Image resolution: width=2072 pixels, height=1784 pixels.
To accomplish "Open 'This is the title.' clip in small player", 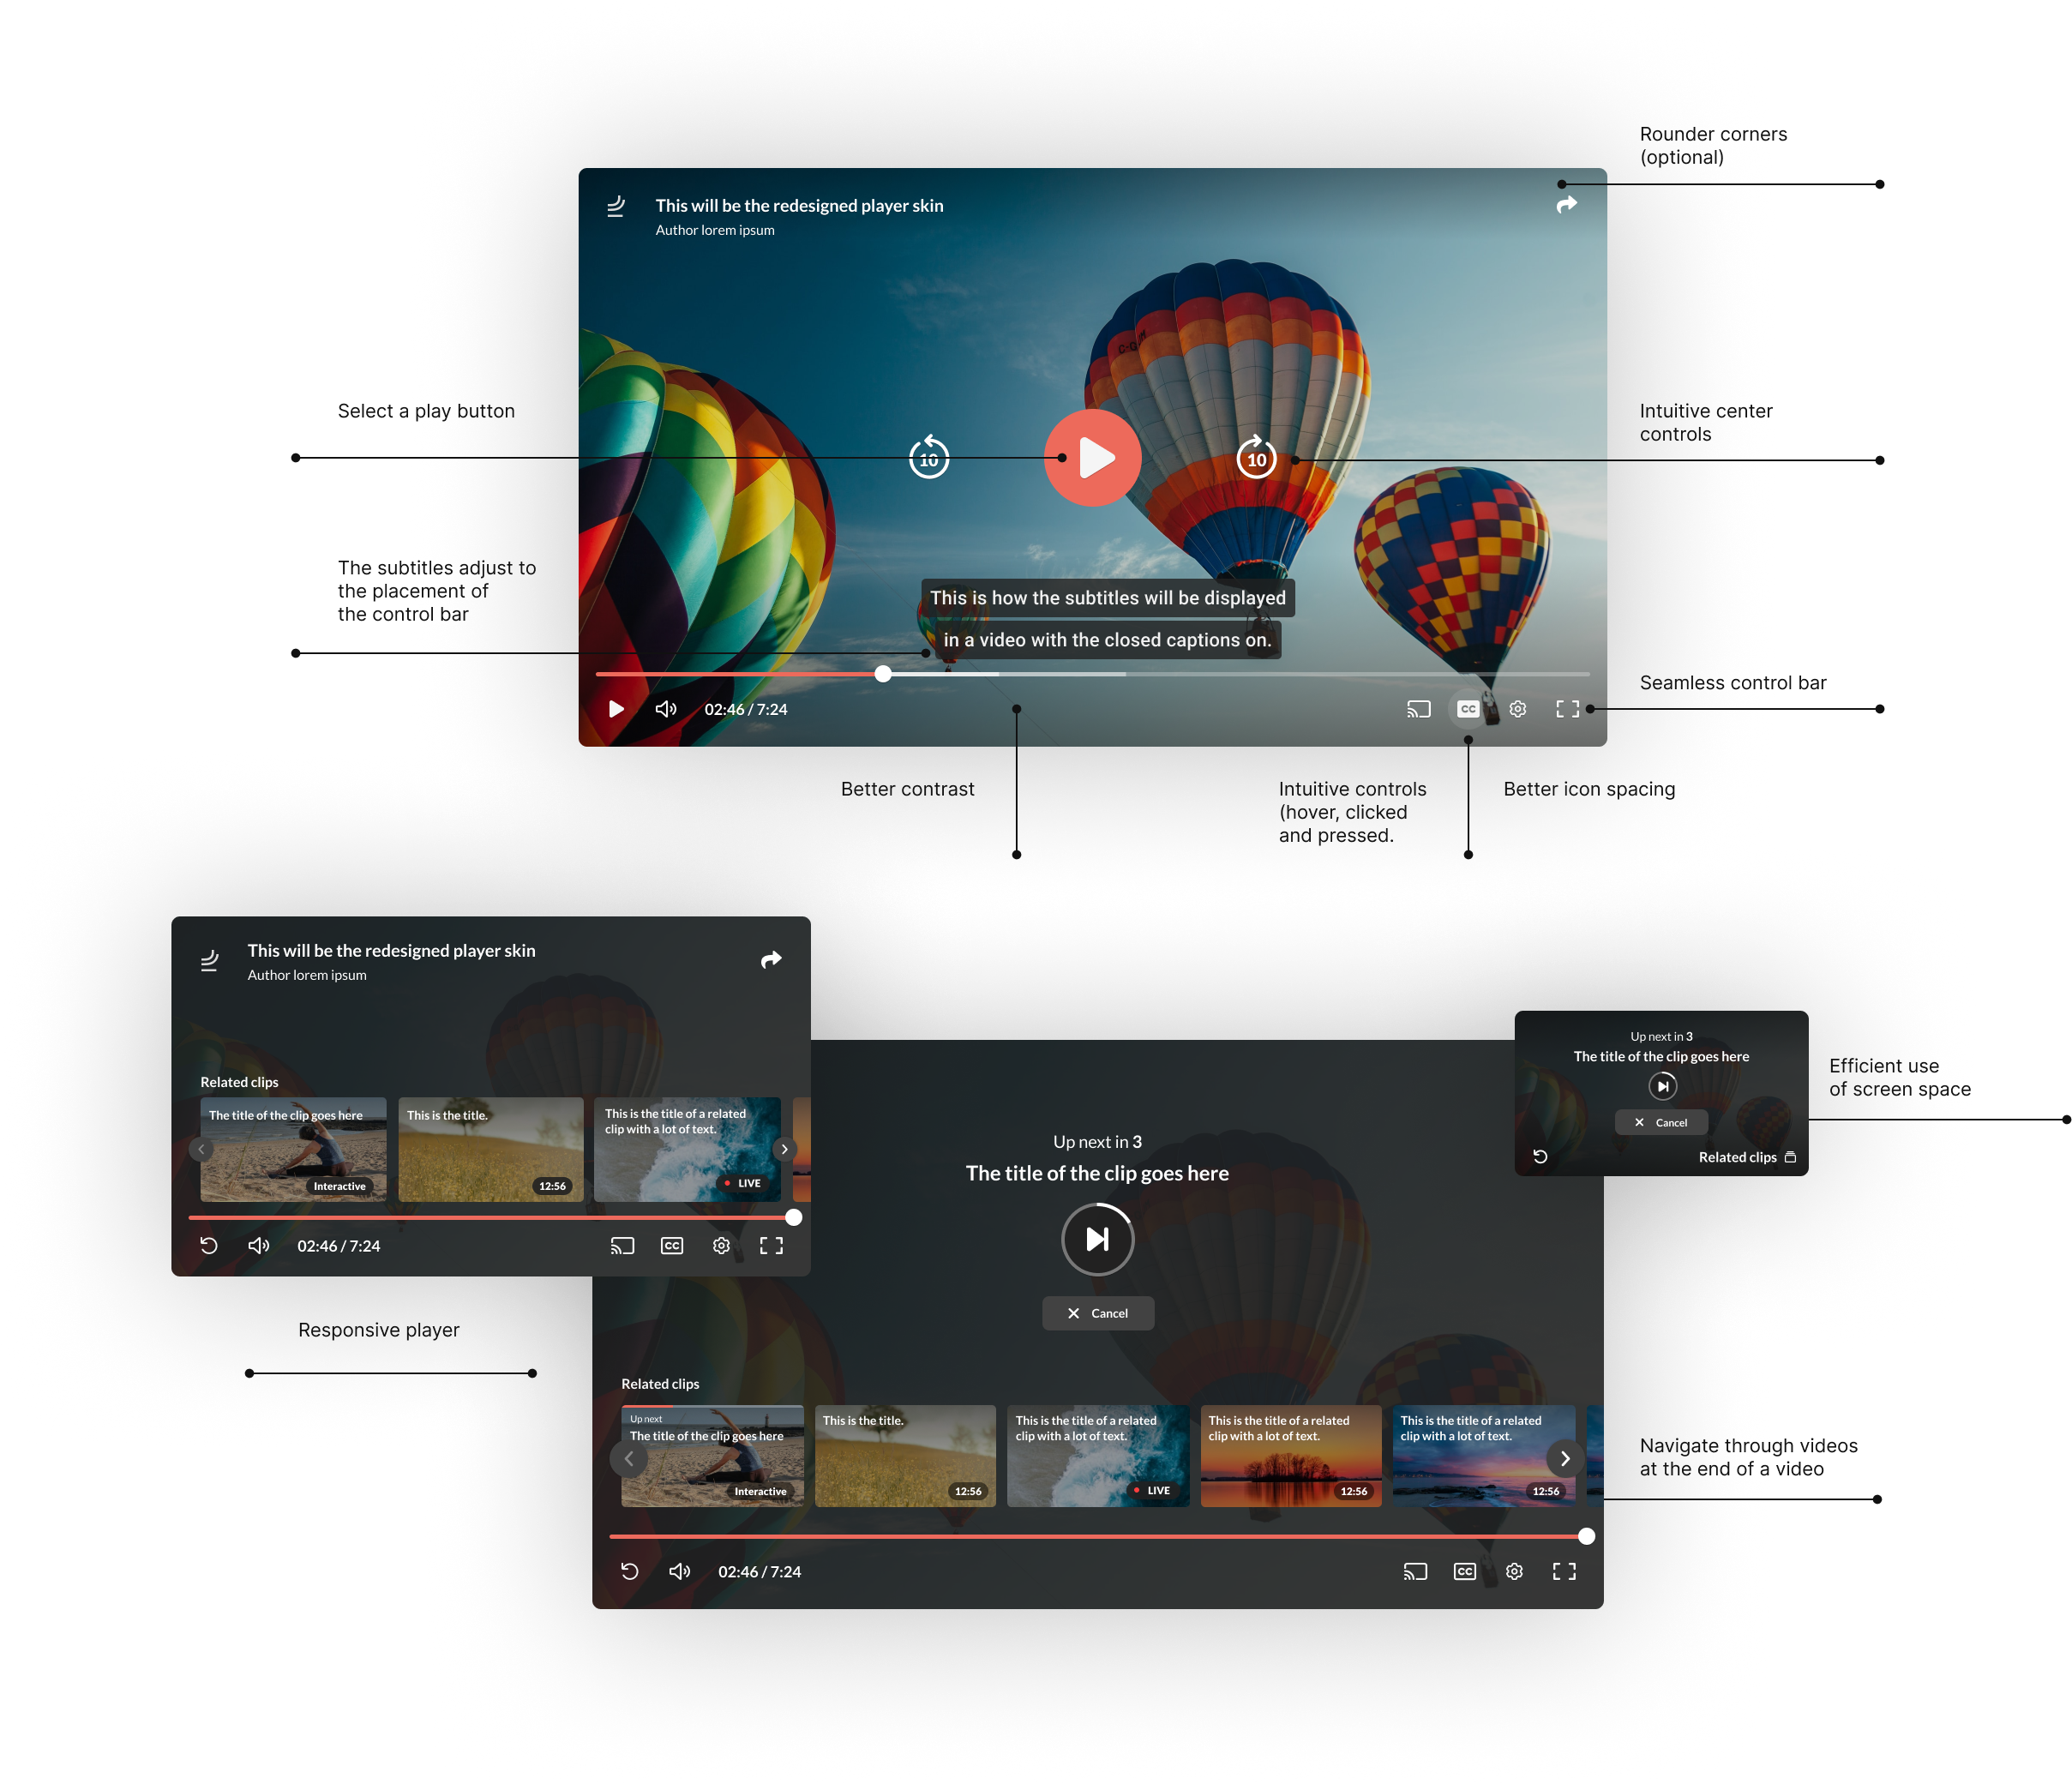I will click(x=491, y=1149).
